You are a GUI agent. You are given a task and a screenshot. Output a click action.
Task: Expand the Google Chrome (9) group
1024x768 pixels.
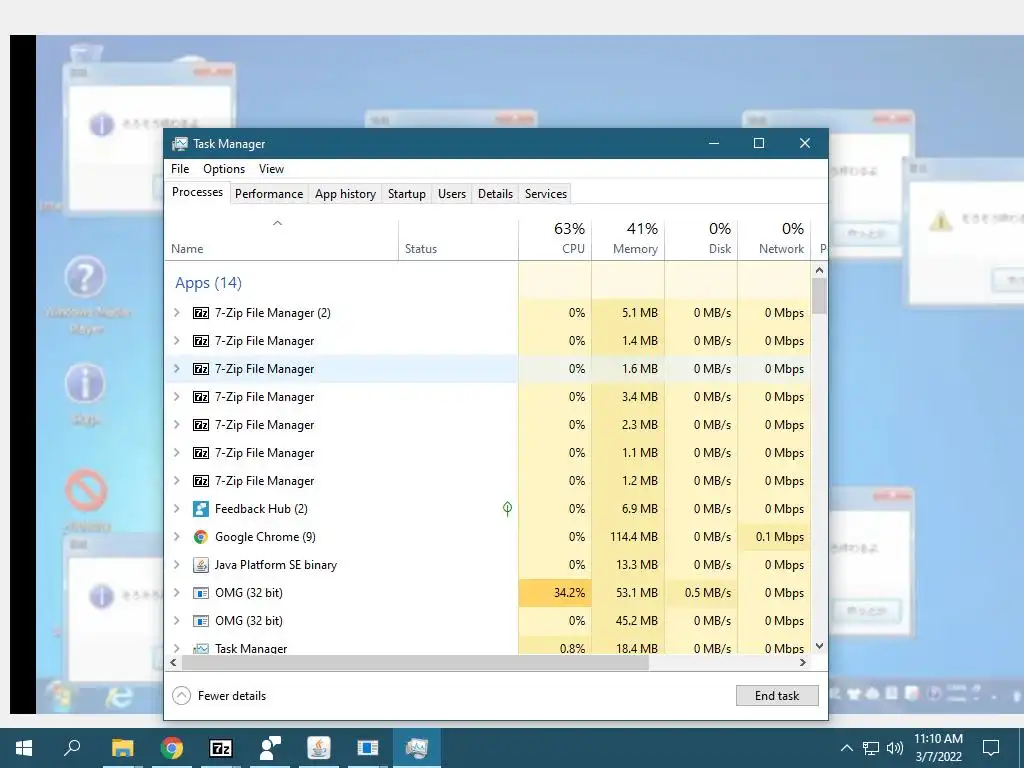pos(176,537)
